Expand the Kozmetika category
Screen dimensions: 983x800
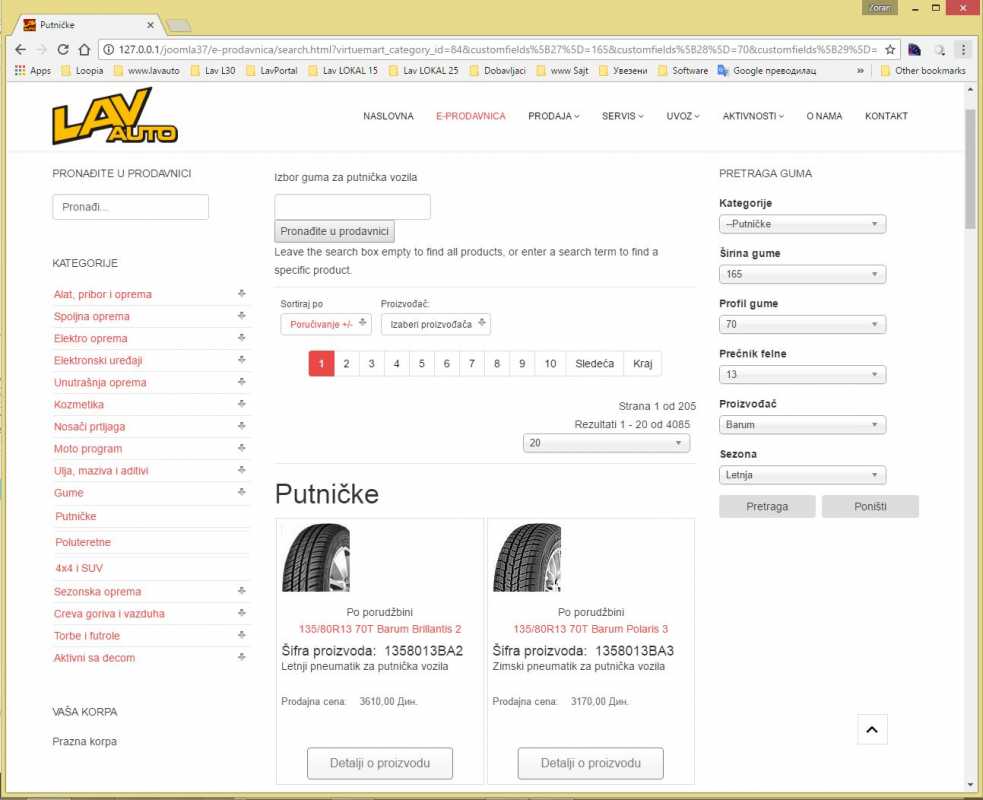(241, 403)
